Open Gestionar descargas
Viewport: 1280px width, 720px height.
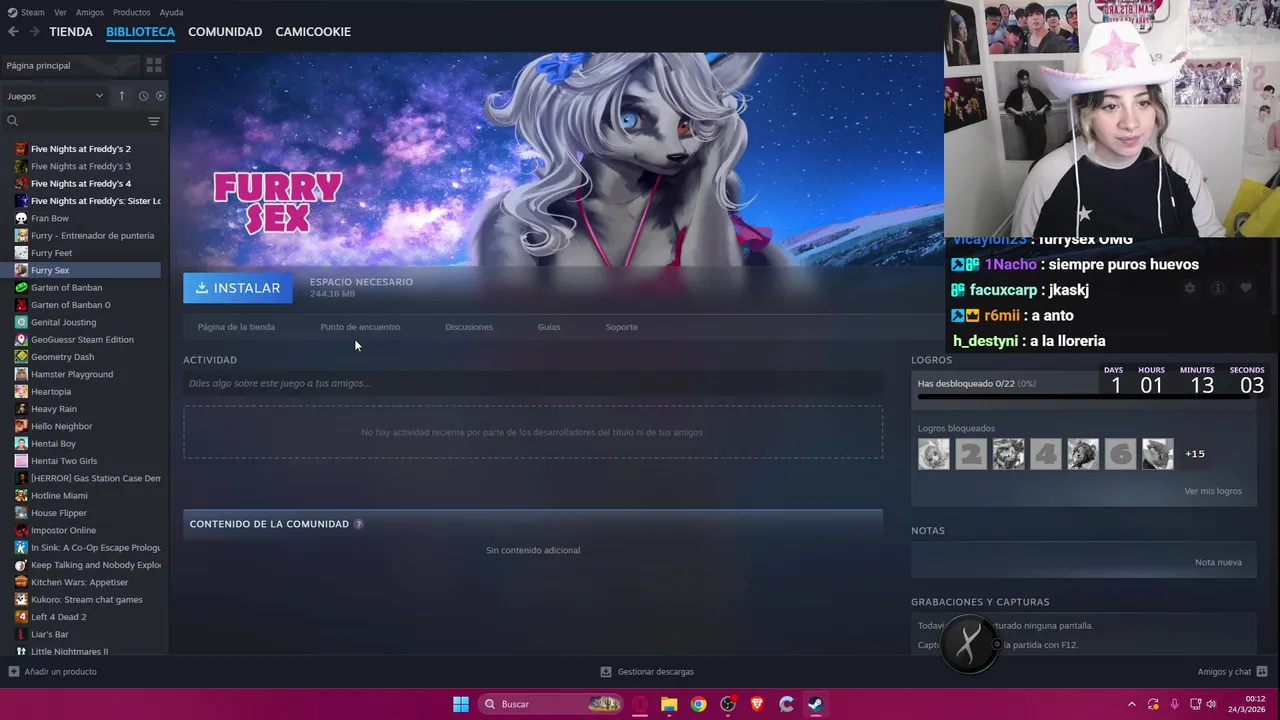pyautogui.click(x=647, y=672)
